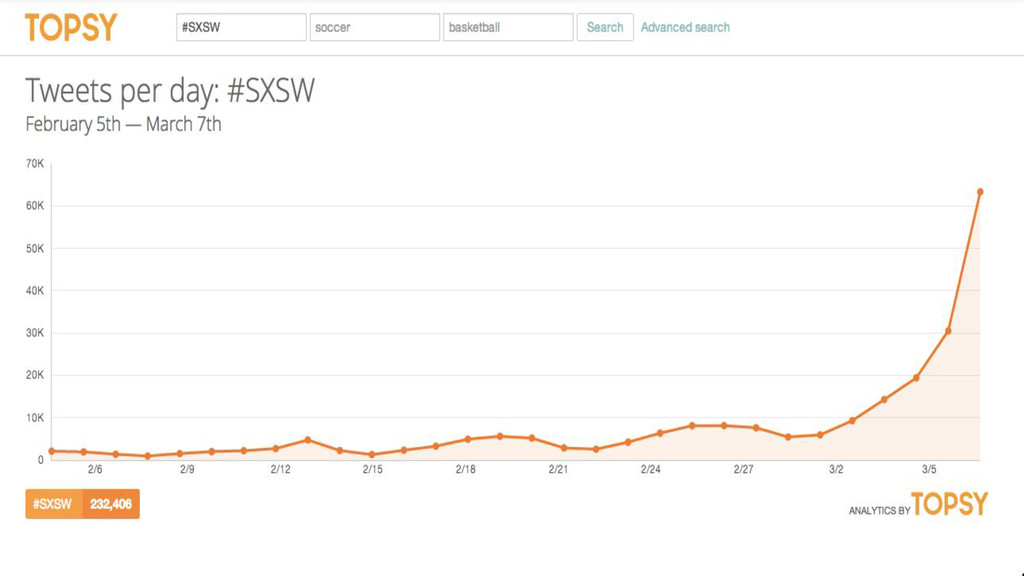Select the first data point at chart start
Viewport: 1024px width, 576px height.
pyautogui.click(x=52, y=451)
